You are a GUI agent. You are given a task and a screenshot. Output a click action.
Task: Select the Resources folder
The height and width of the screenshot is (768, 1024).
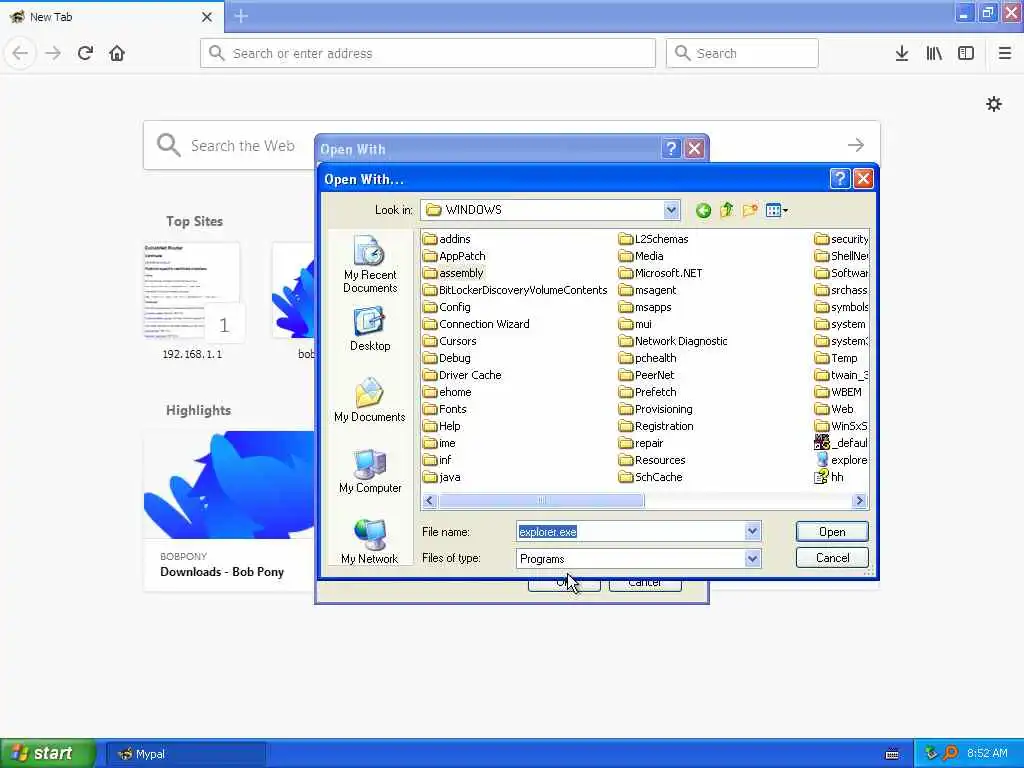(652, 460)
